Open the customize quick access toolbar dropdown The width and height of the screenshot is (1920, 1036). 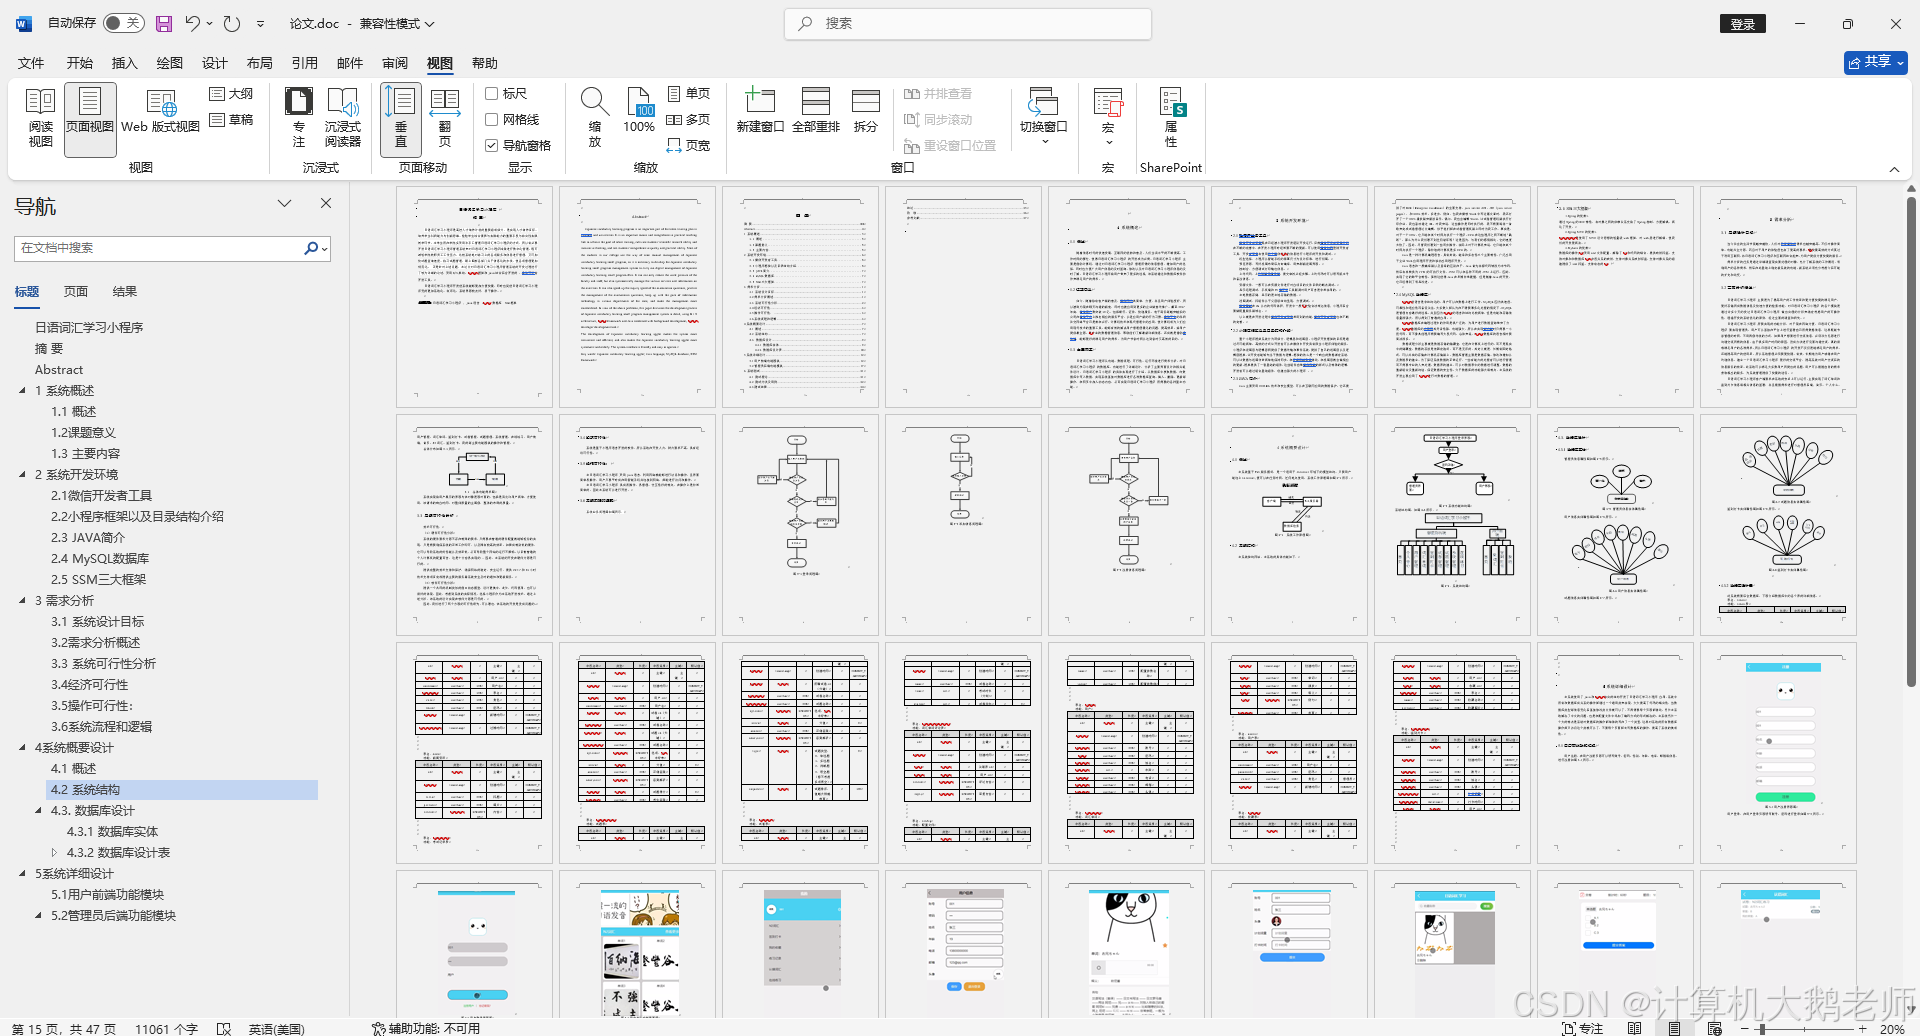tap(261, 23)
